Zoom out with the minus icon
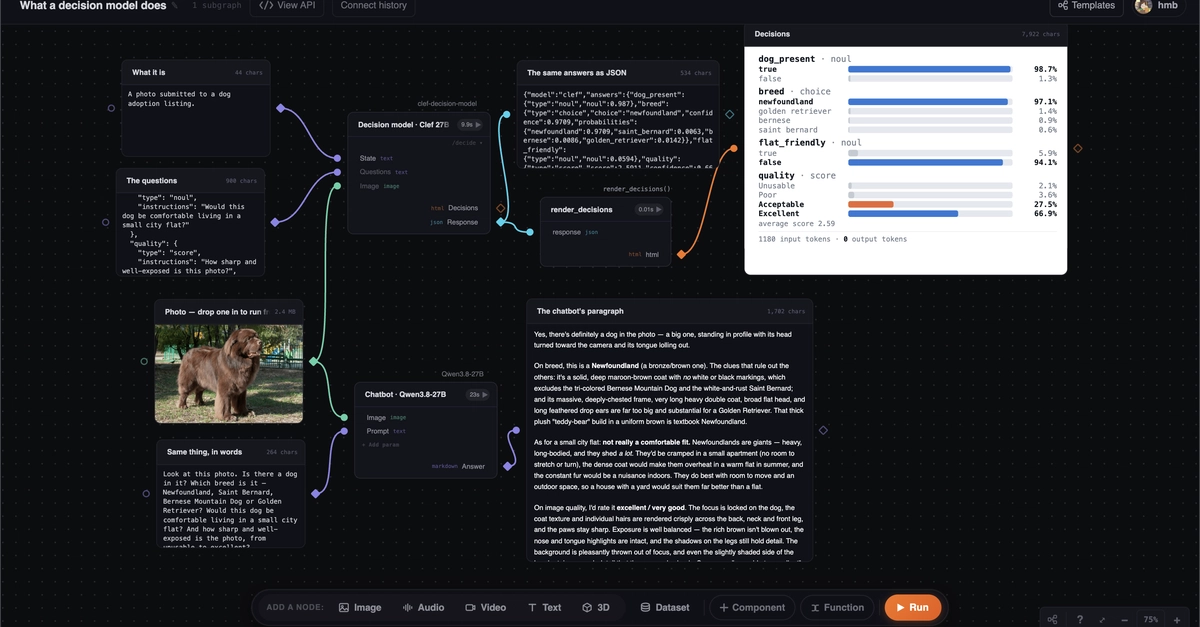This screenshot has width=1200, height=627. tap(1125, 620)
